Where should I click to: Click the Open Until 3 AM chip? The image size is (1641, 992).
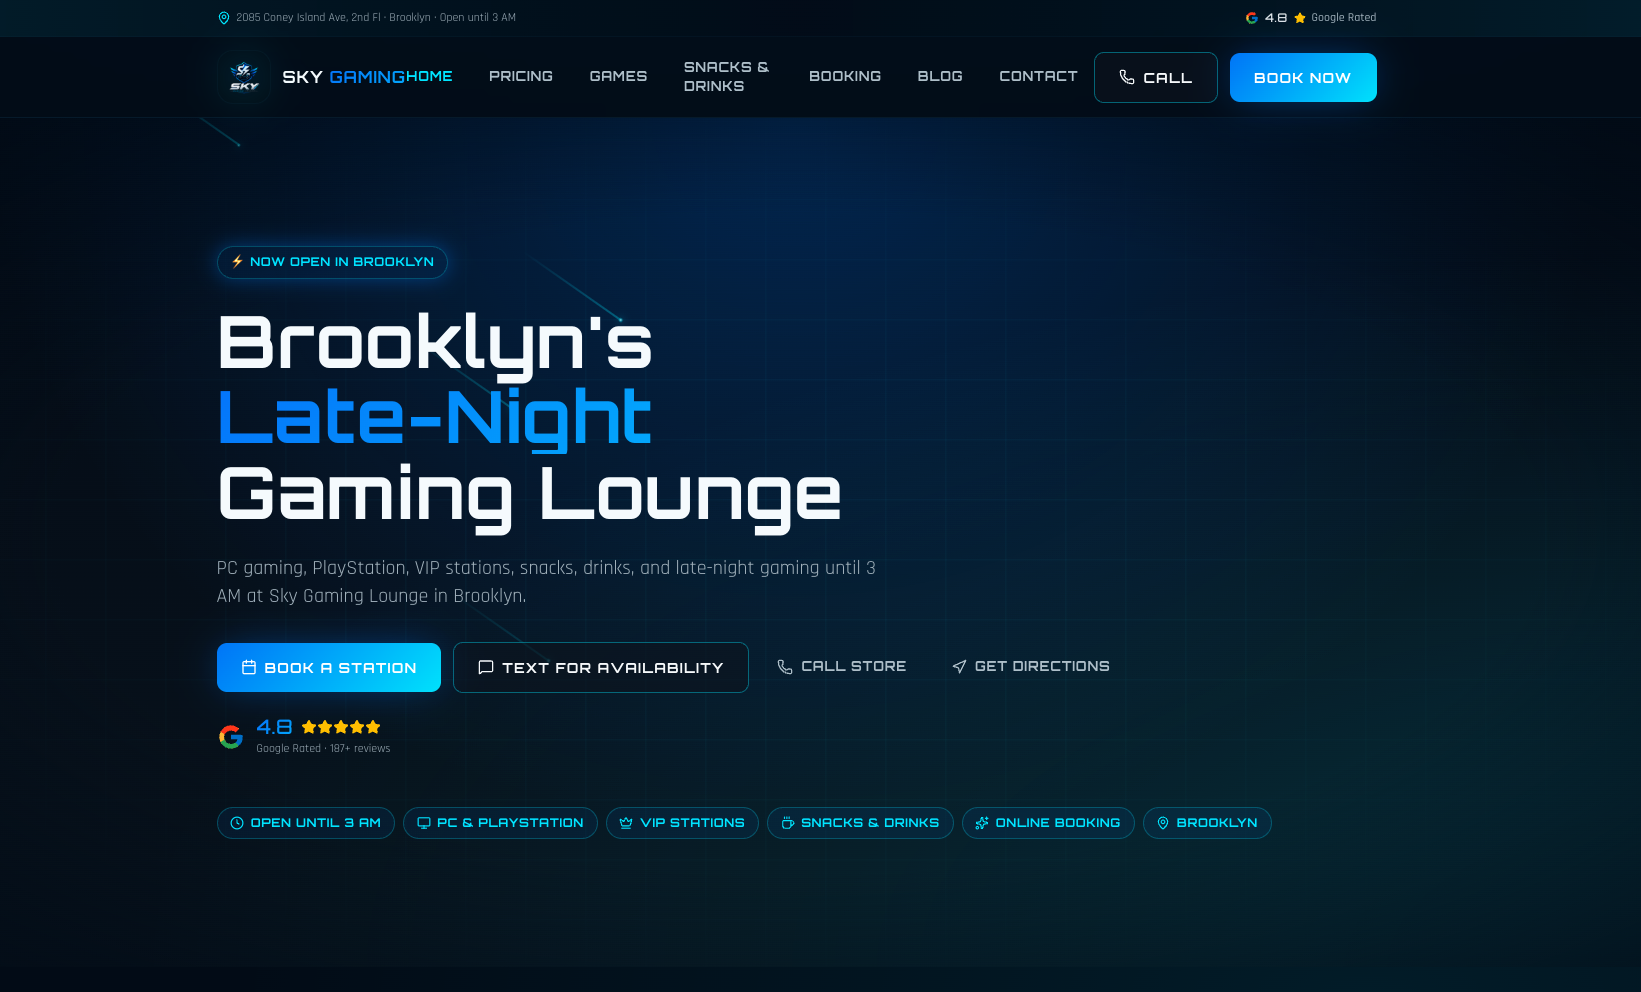pyautogui.click(x=306, y=823)
